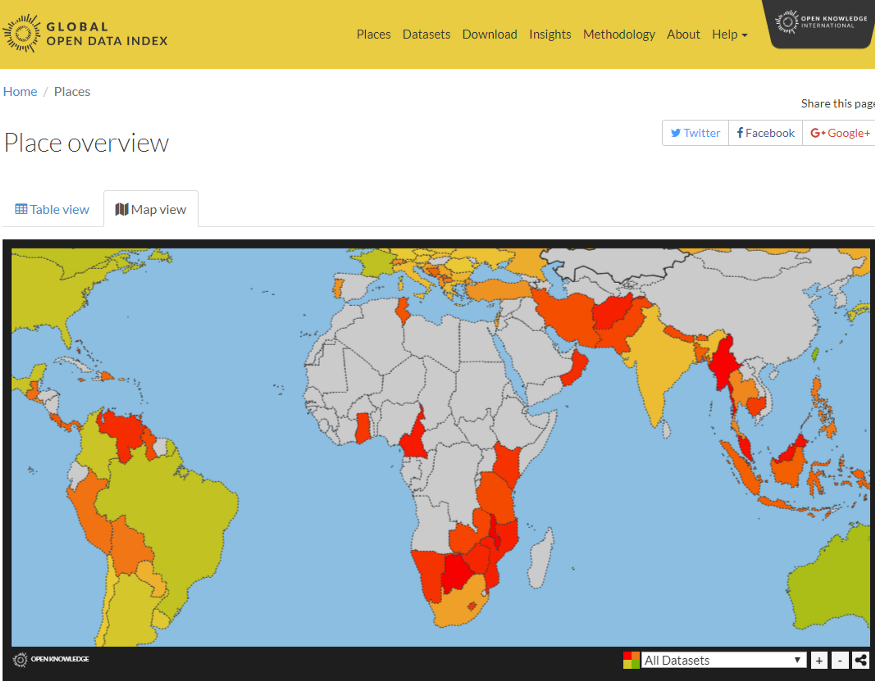Click the color legend swatch icon
The image size is (875, 681).
631,660
